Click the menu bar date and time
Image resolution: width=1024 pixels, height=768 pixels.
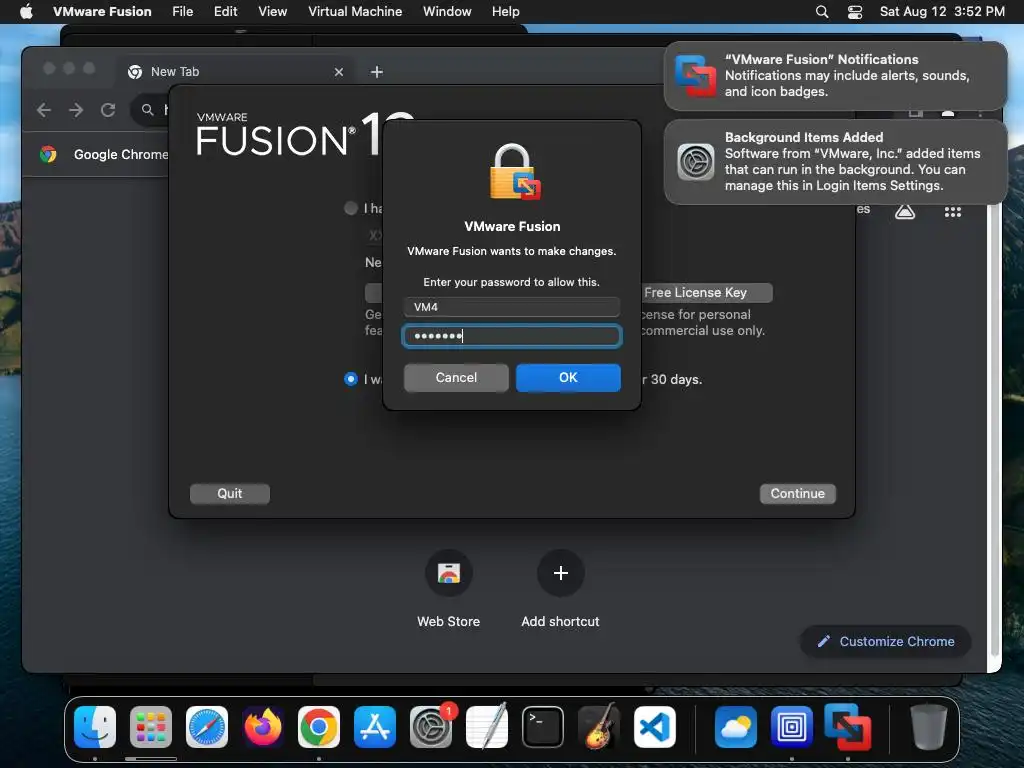942,12
